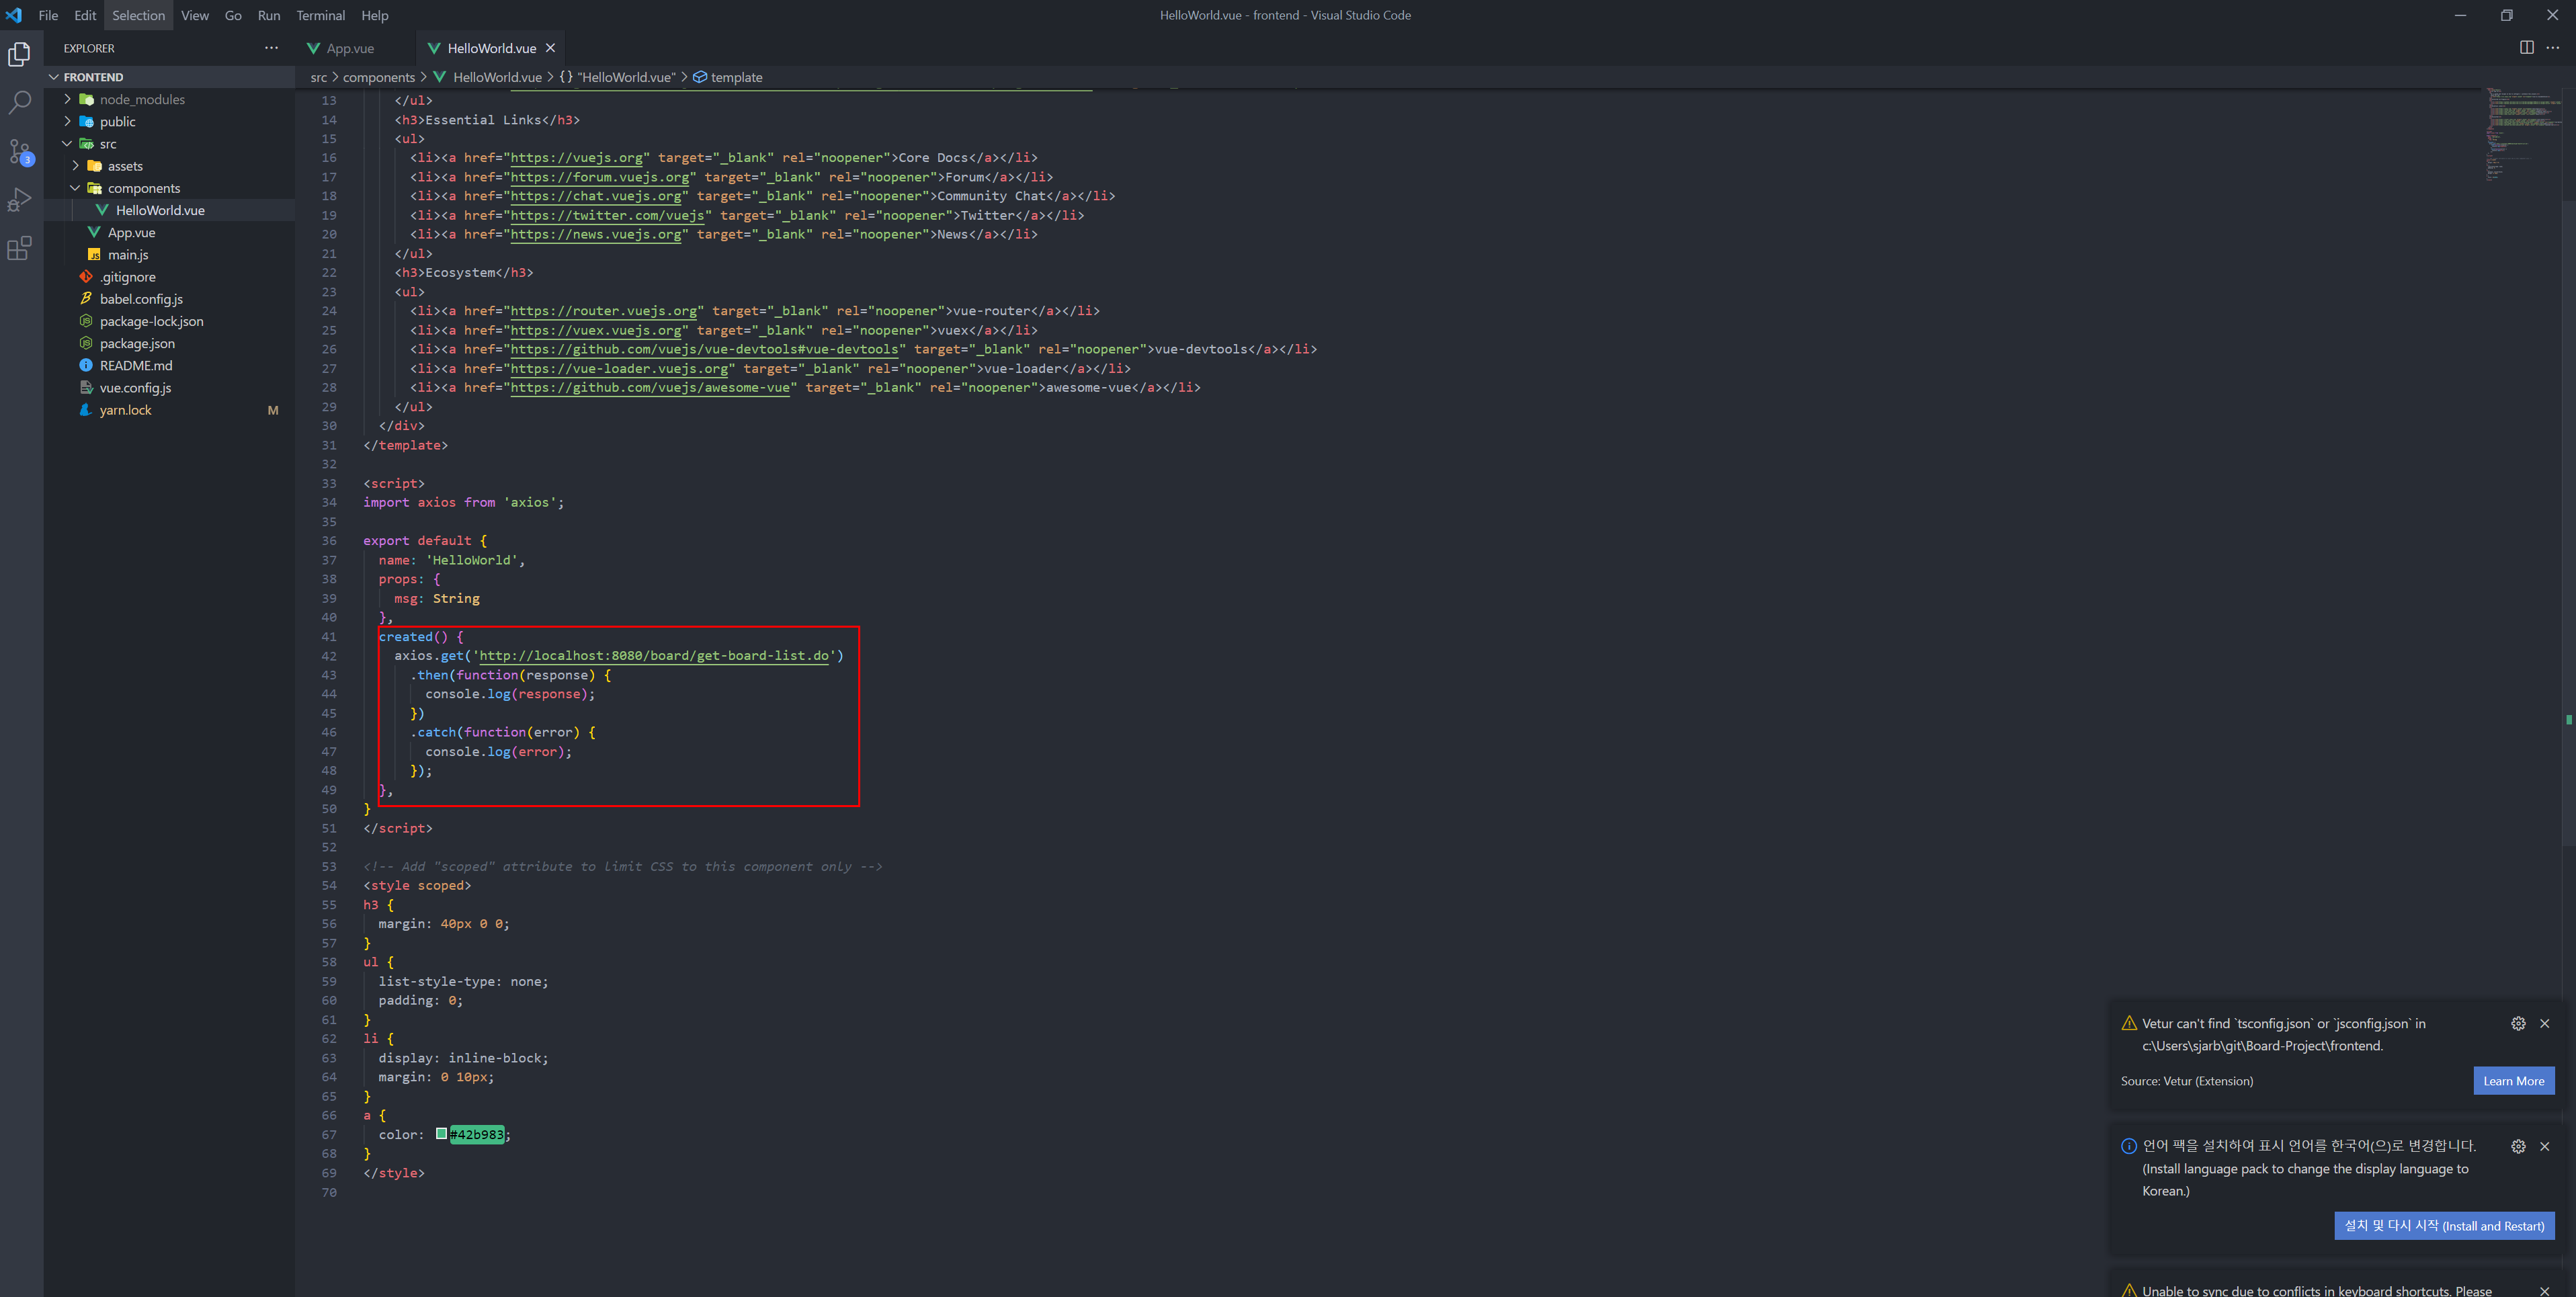This screenshot has width=2576, height=1297.
Task: Expand the node_modules folder
Action: [x=142, y=99]
